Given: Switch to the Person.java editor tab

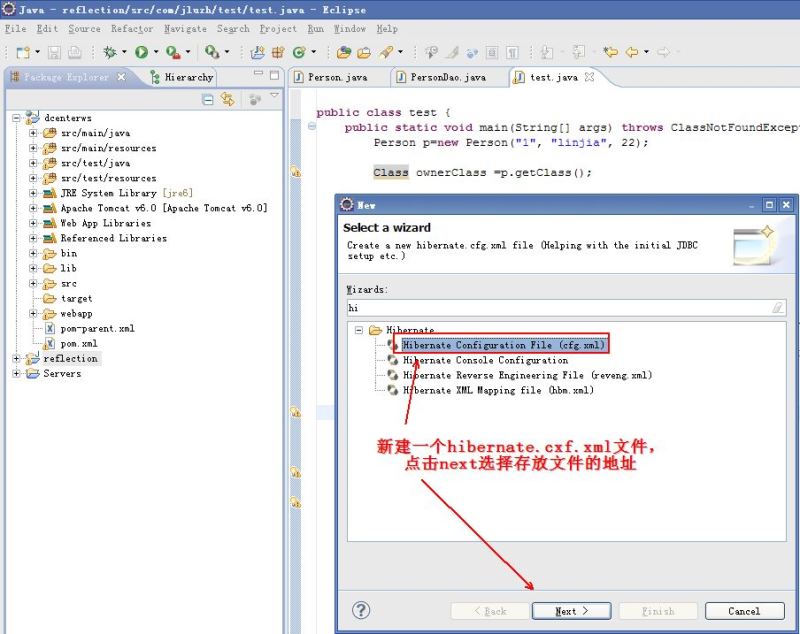Looking at the screenshot, I should (x=332, y=77).
